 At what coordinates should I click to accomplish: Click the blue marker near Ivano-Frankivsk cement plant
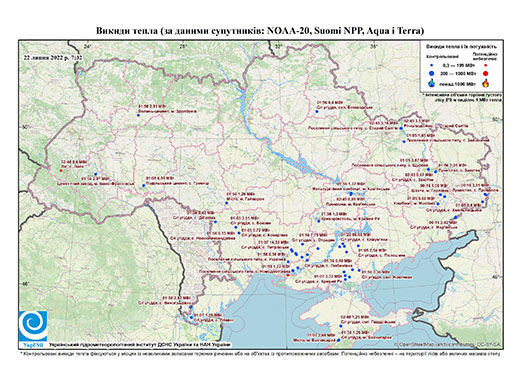(x=96, y=174)
